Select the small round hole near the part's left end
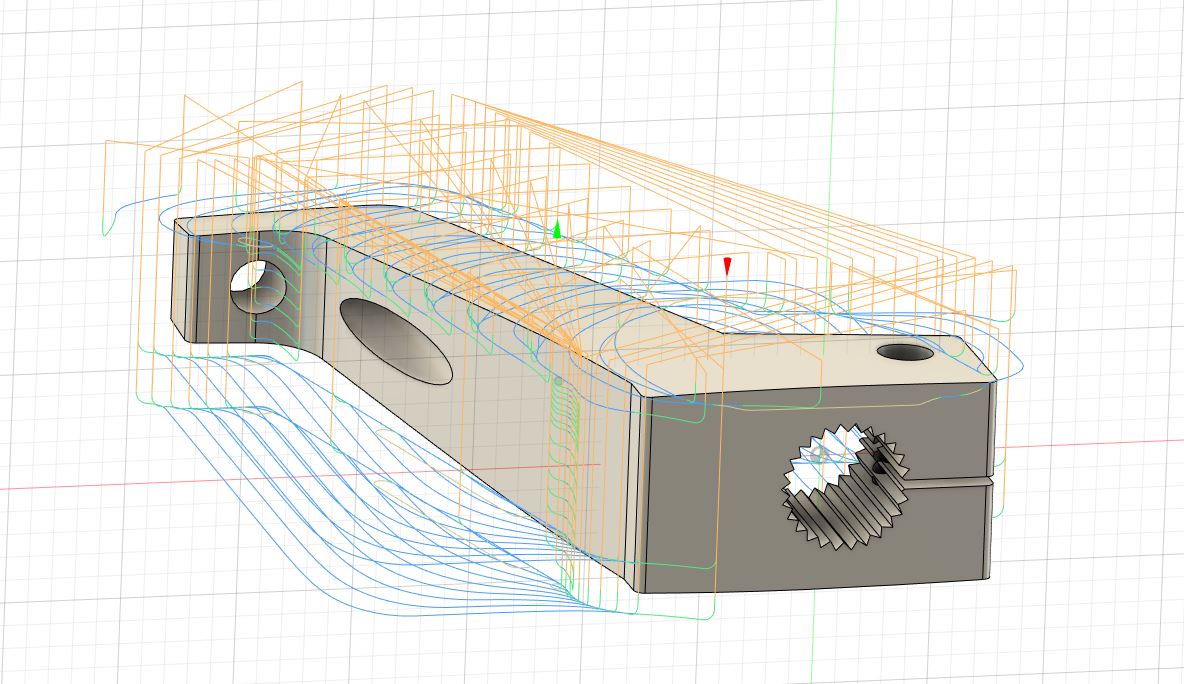This screenshot has height=684, width=1184. point(258,287)
